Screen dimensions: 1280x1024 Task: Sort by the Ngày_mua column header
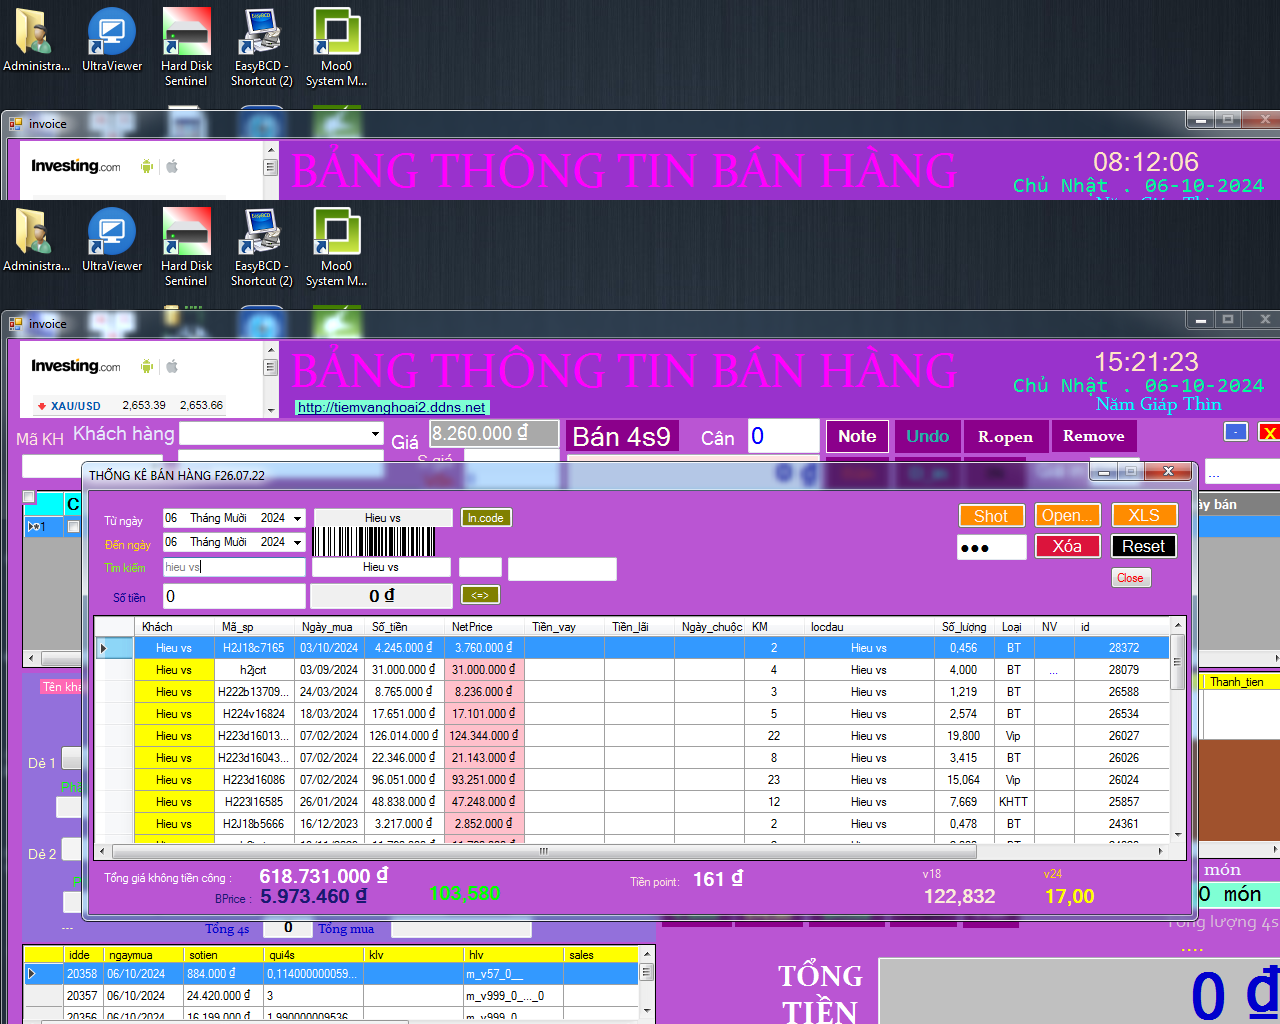point(327,627)
